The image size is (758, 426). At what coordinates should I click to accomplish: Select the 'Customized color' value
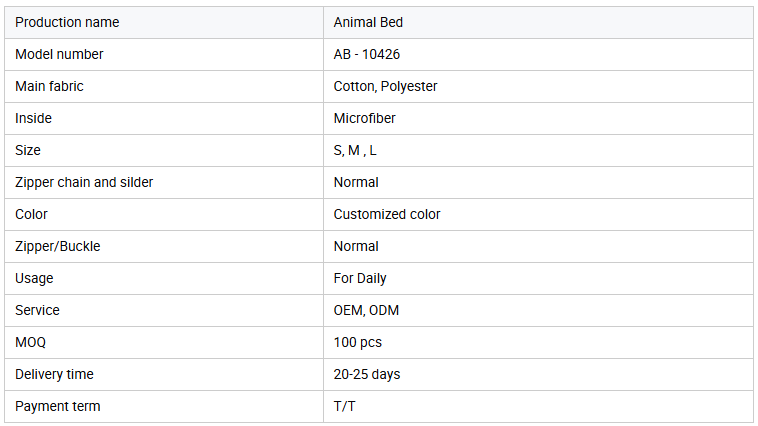(387, 214)
